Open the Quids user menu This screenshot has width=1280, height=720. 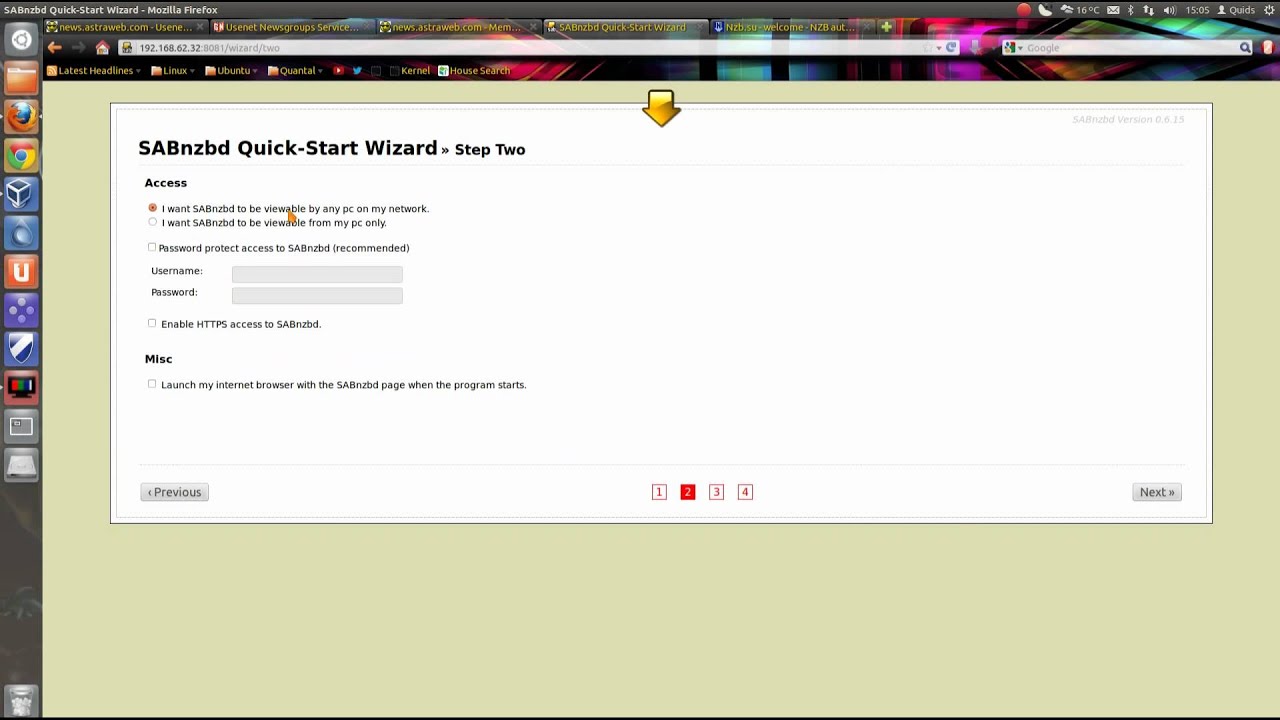coord(1235,10)
